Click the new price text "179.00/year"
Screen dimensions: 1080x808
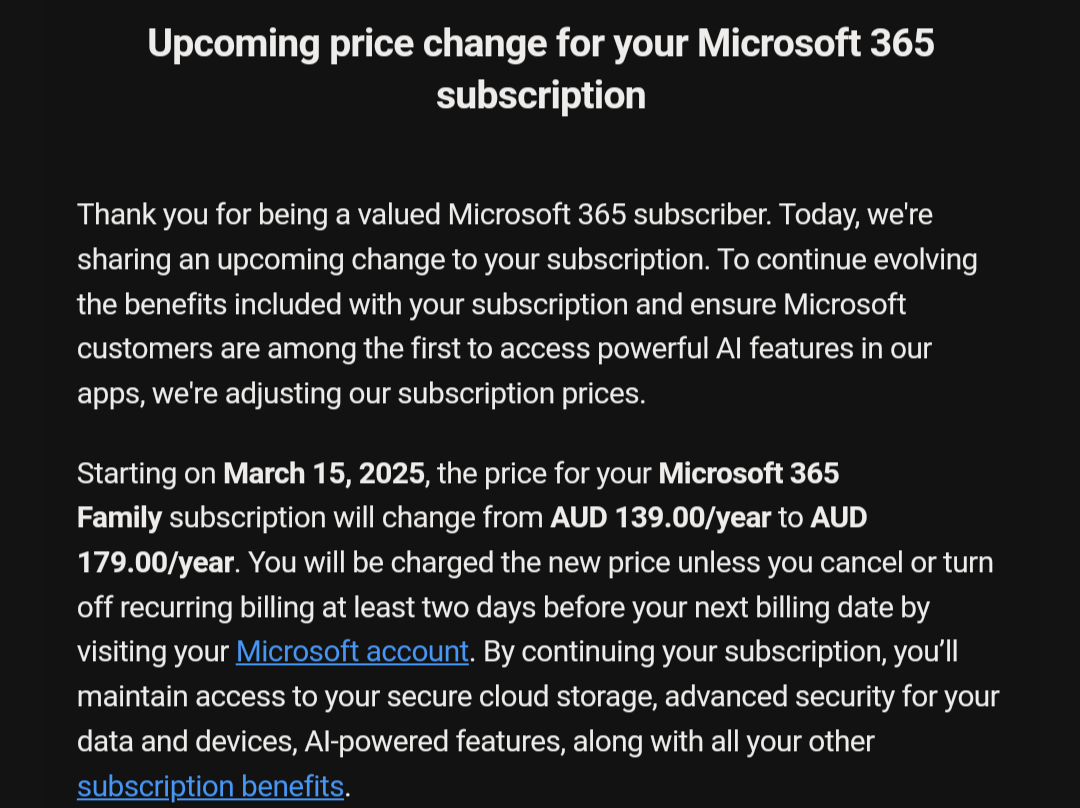click(x=155, y=563)
